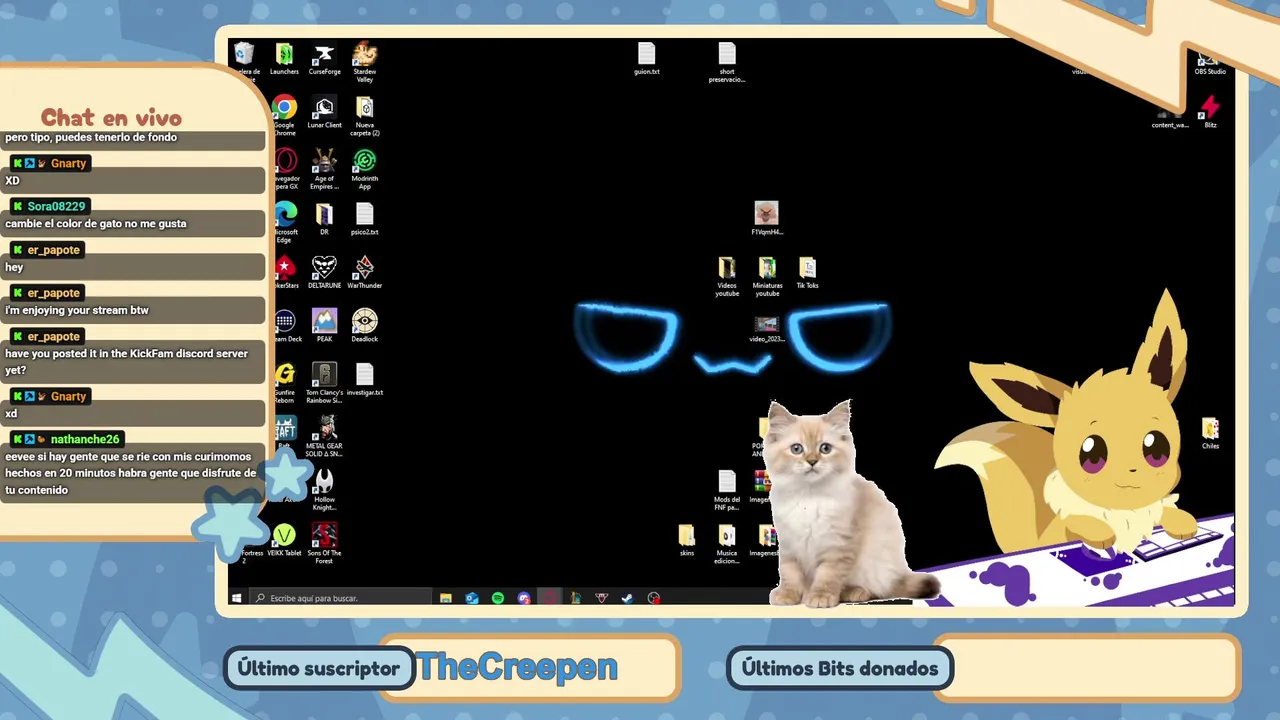Open the Launchers folder on desktop
Image resolution: width=1280 pixels, height=720 pixels.
pos(284,59)
